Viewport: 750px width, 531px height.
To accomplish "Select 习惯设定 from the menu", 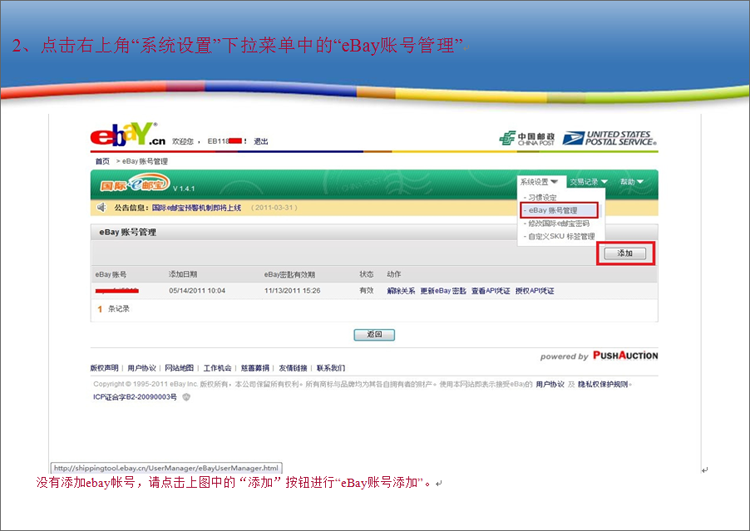I will pos(542,197).
